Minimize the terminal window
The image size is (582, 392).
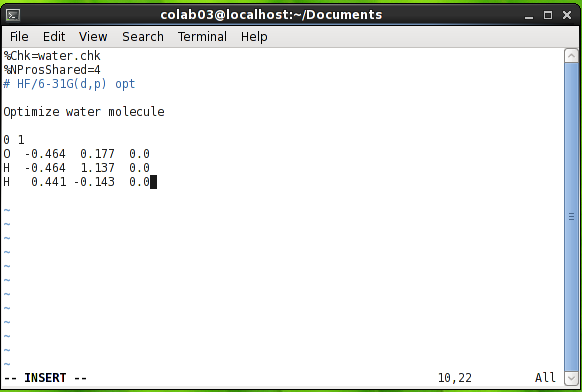pos(529,16)
